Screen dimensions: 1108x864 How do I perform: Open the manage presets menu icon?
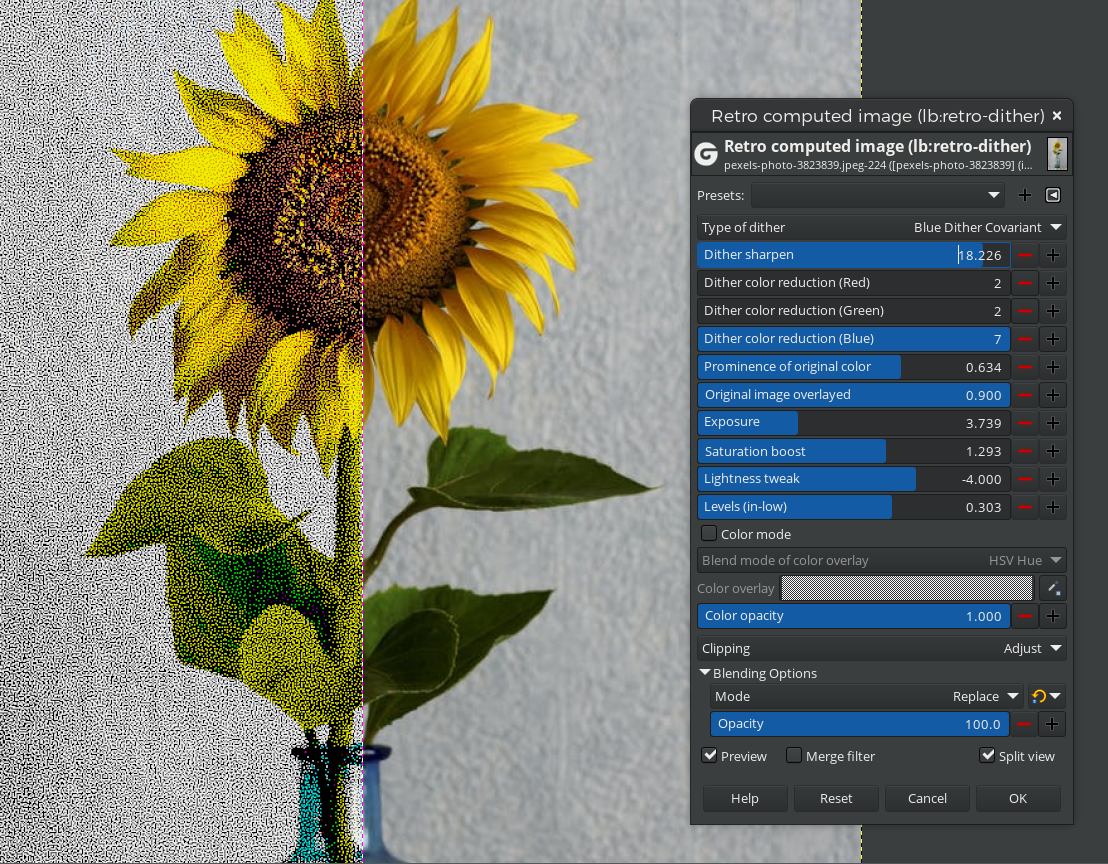1053,195
